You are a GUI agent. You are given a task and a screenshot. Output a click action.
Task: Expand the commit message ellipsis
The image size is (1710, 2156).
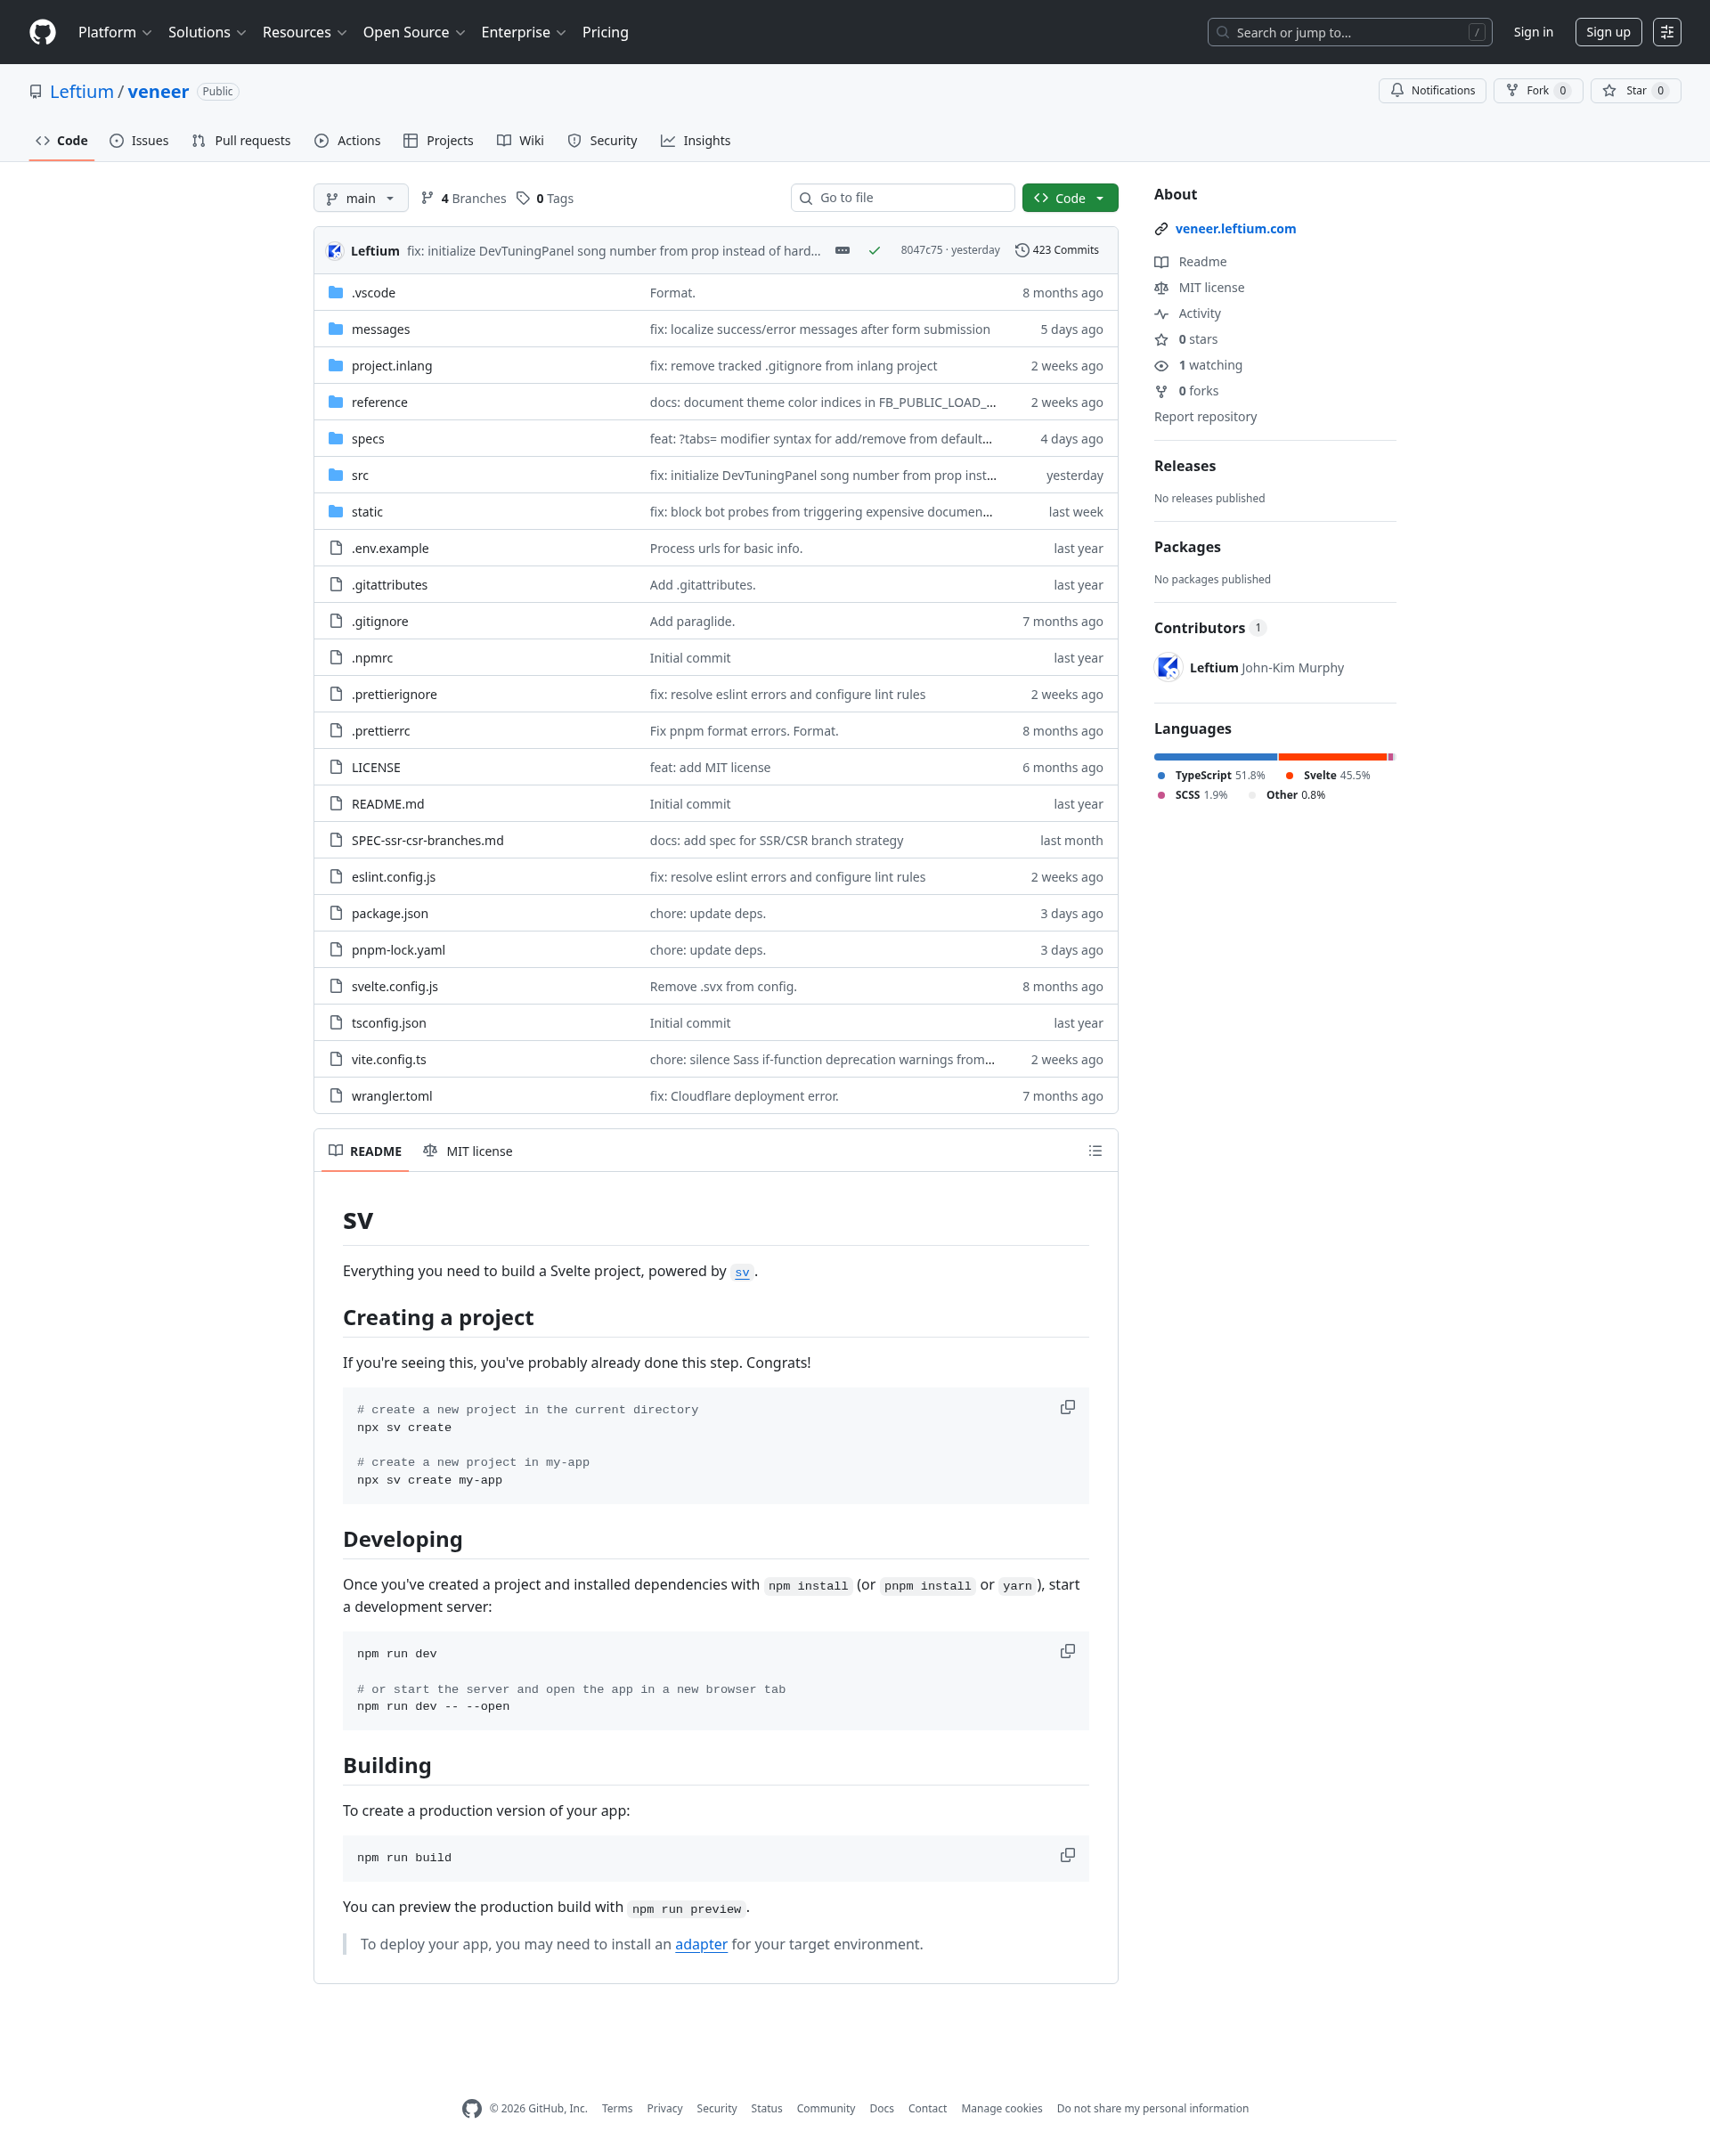point(842,250)
